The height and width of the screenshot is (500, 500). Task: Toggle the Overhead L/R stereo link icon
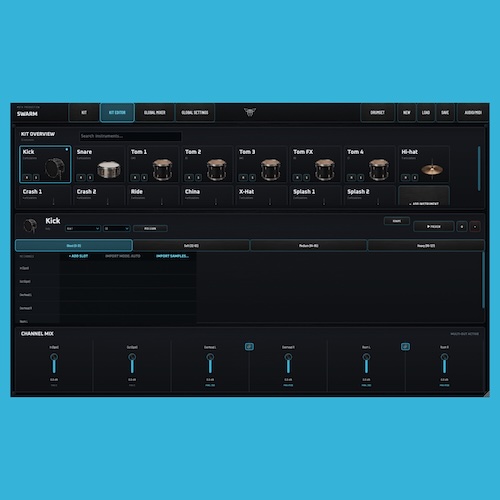pos(249,347)
